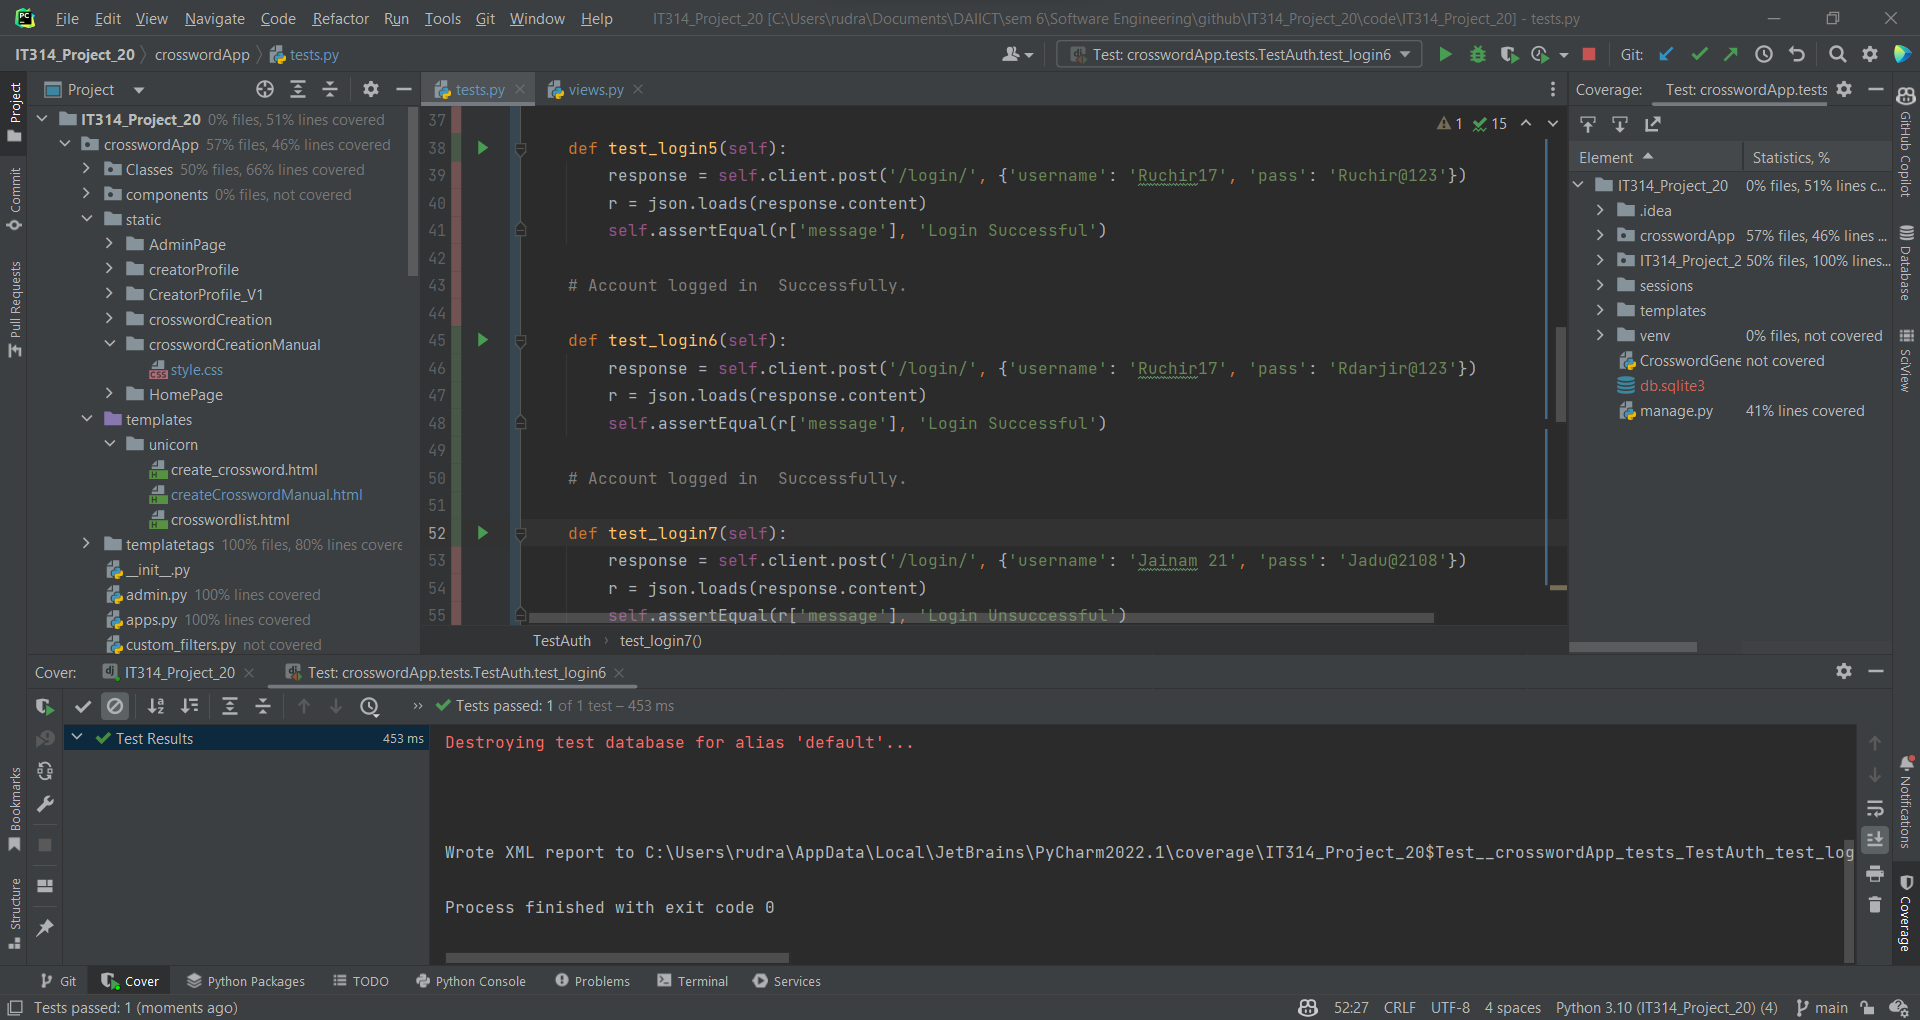Open IDE settings gear in toolbar
The width and height of the screenshot is (1920, 1020).
click(x=1870, y=55)
